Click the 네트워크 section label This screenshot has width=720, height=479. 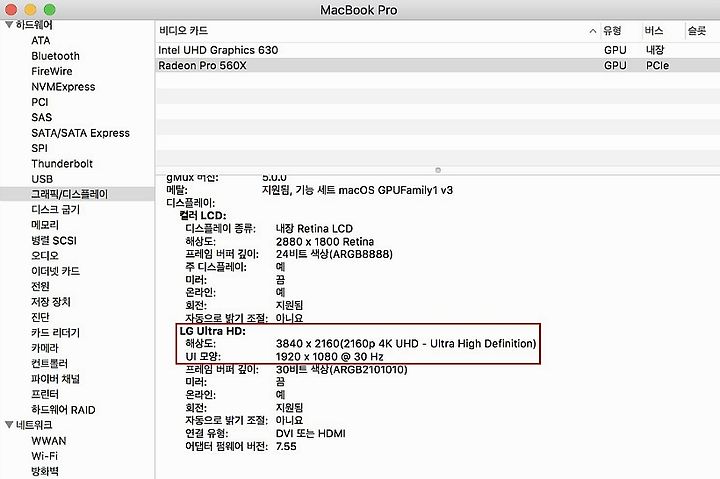tap(34, 425)
